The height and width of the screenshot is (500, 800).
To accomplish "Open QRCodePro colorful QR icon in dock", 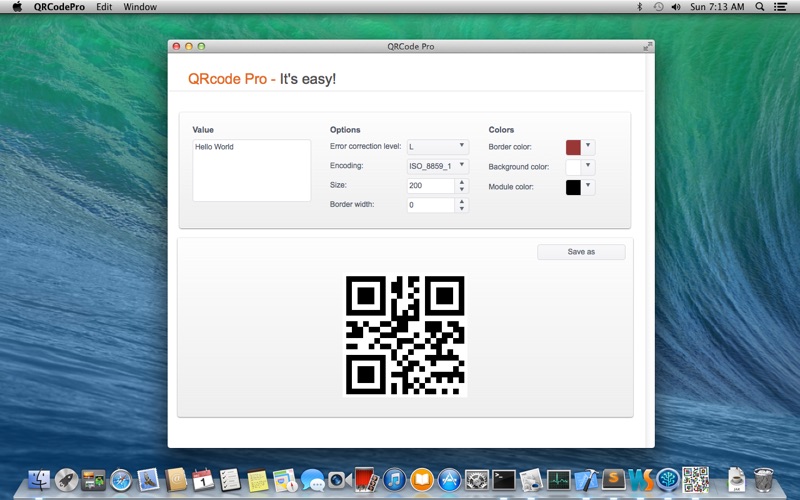I will point(696,480).
